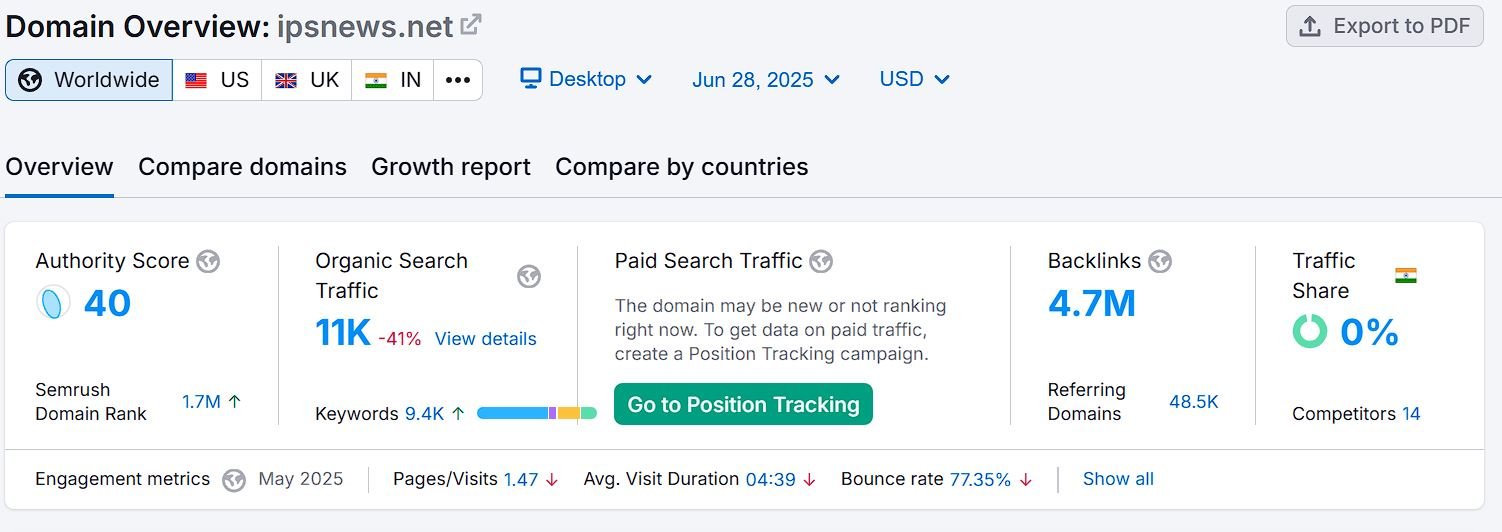Viewport: 1502px width, 532px height.
Task: Click globe icon beside Organic Search Traffic
Action: 529,277
